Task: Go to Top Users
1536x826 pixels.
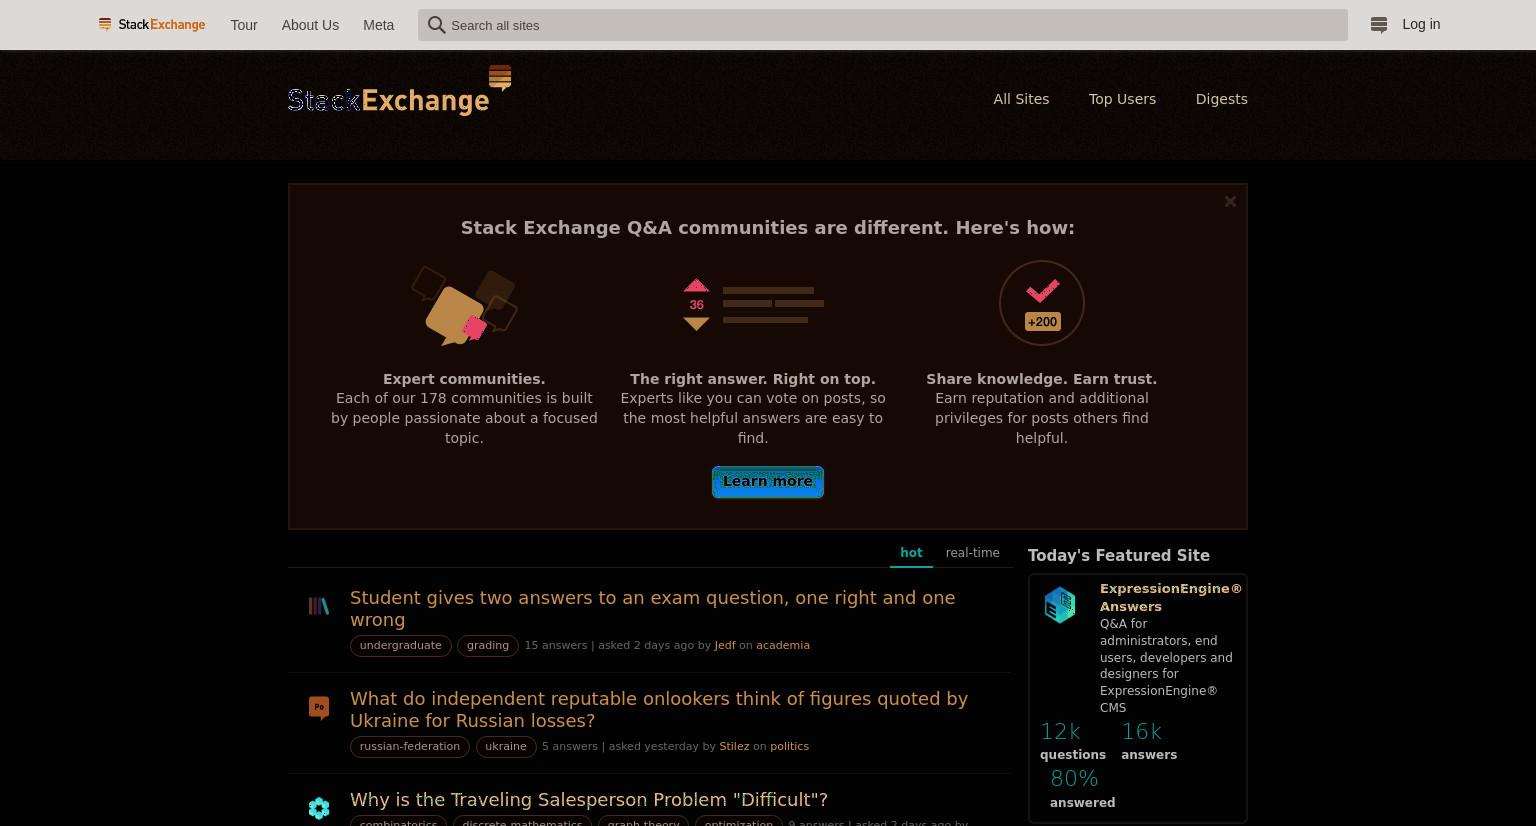Action: [x=1122, y=99]
